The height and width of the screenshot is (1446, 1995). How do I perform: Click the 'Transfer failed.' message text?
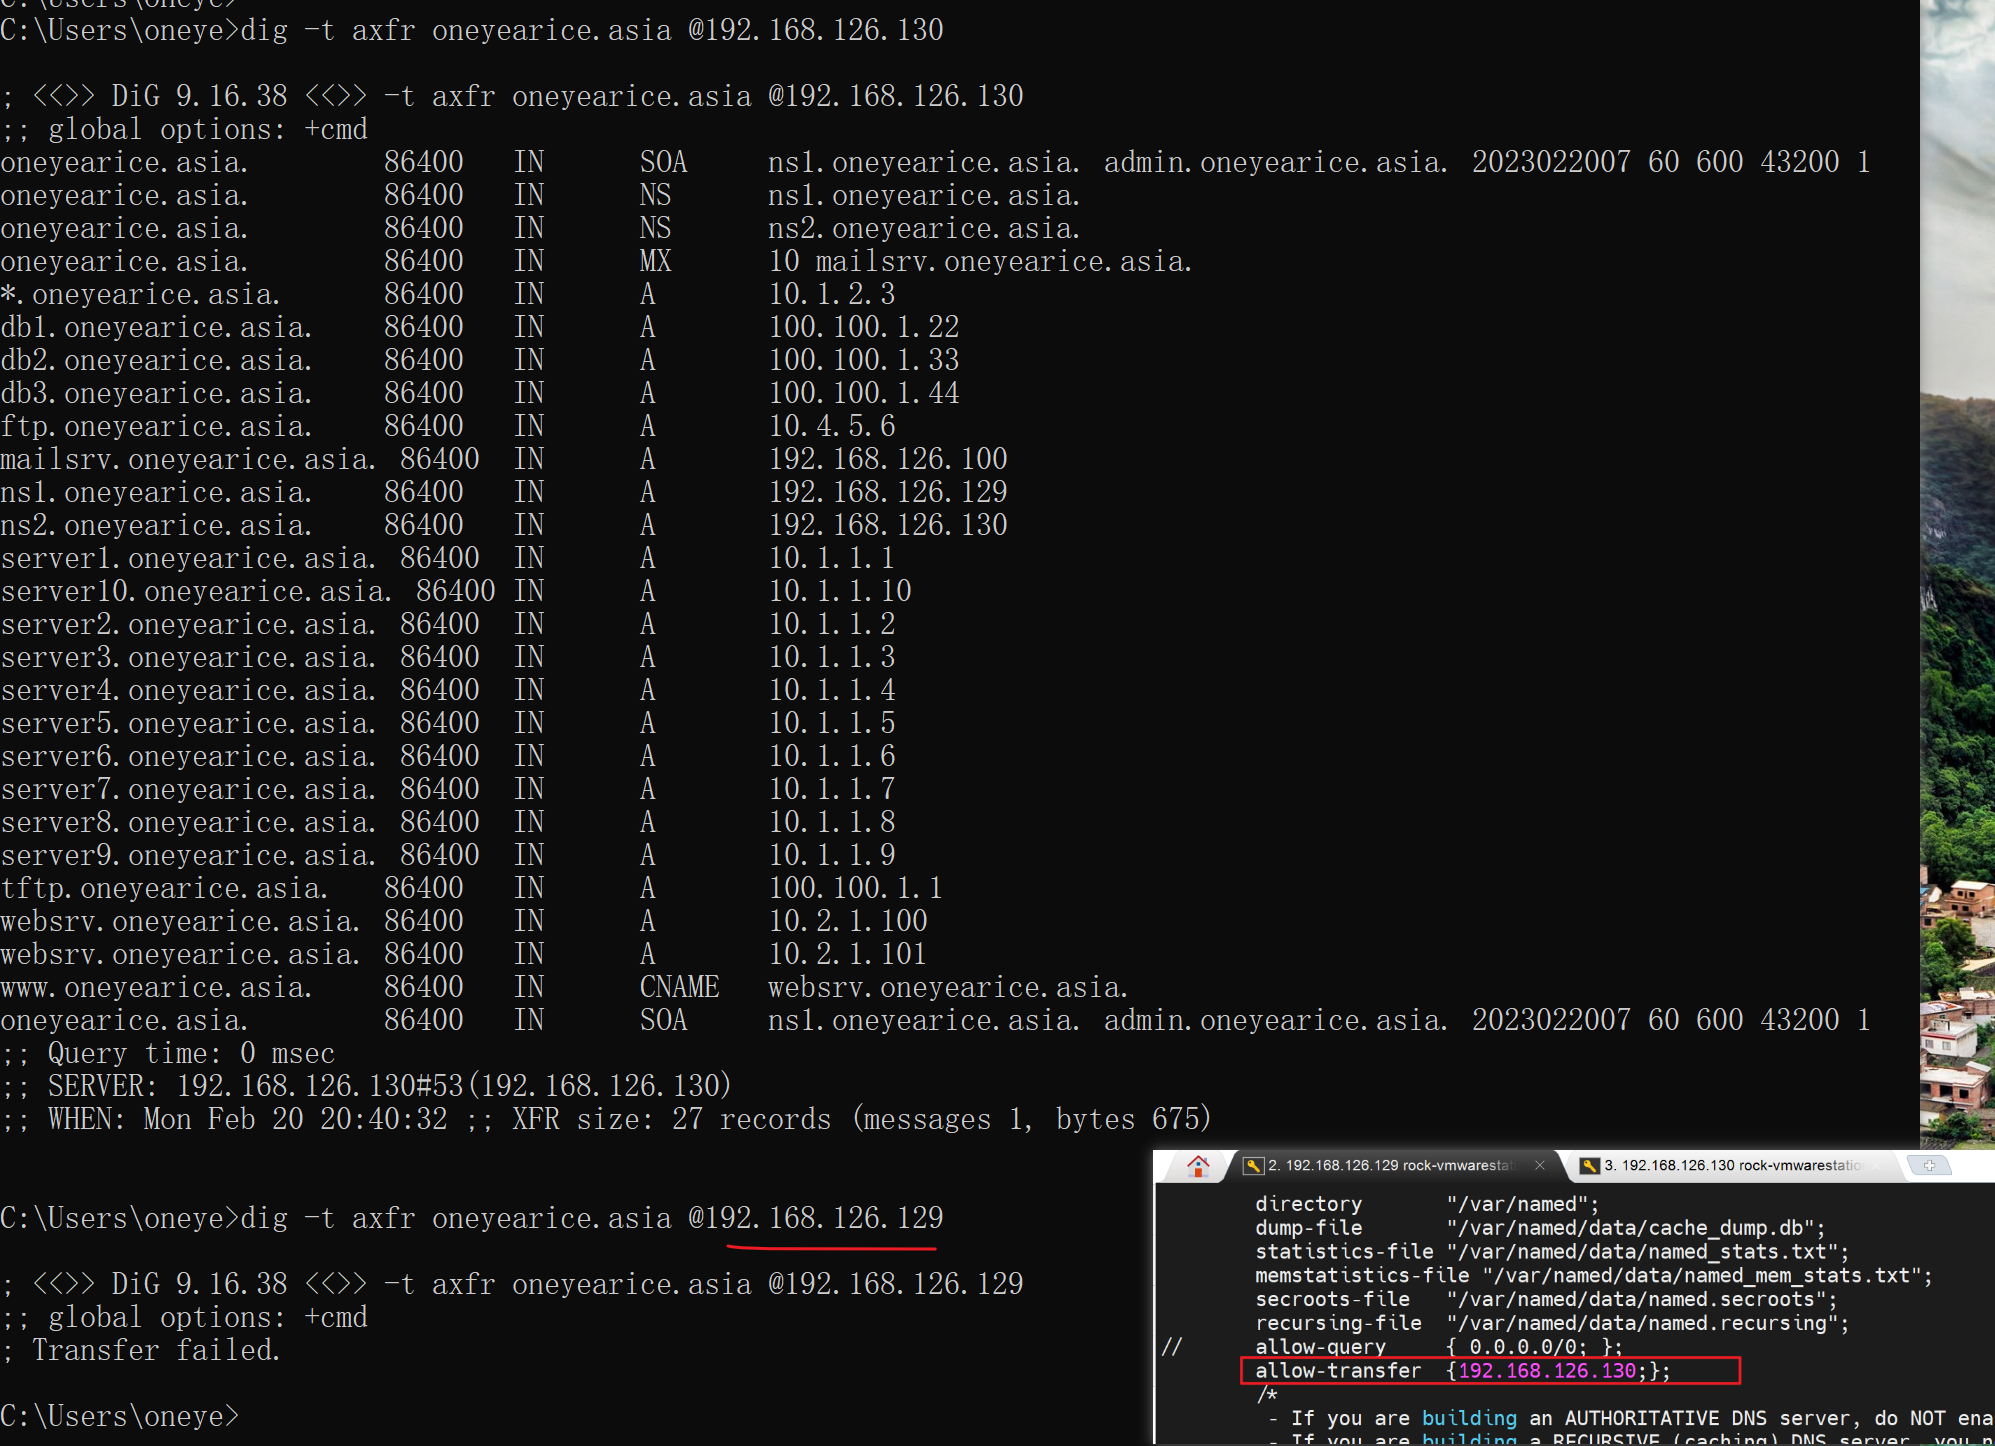(x=156, y=1351)
